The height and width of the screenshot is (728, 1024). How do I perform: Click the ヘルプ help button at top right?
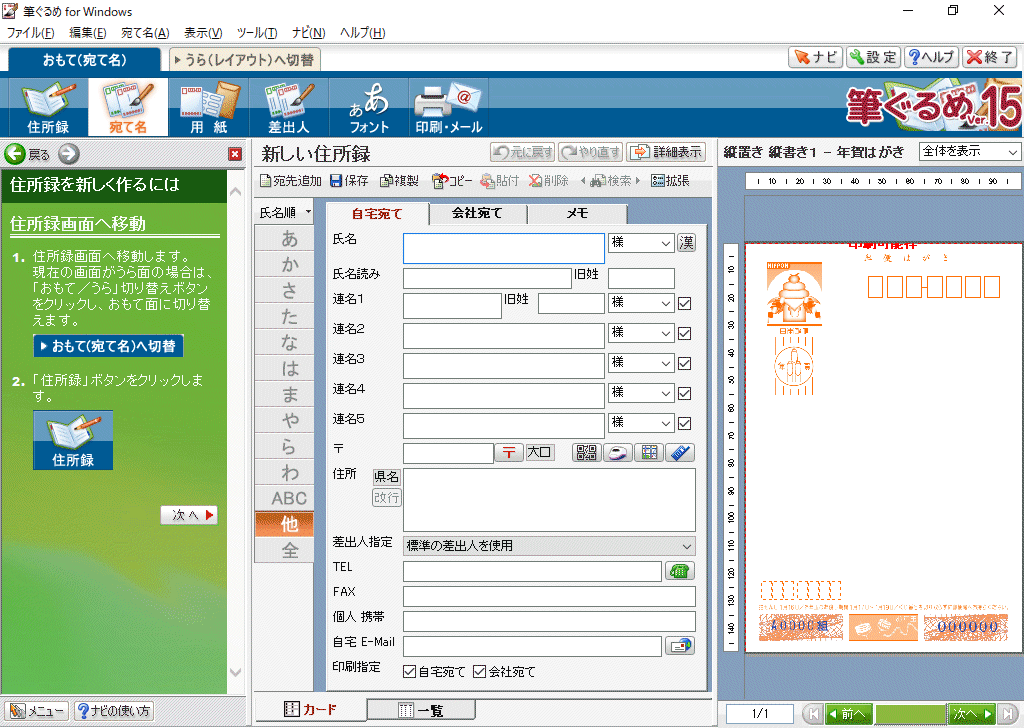[x=931, y=57]
